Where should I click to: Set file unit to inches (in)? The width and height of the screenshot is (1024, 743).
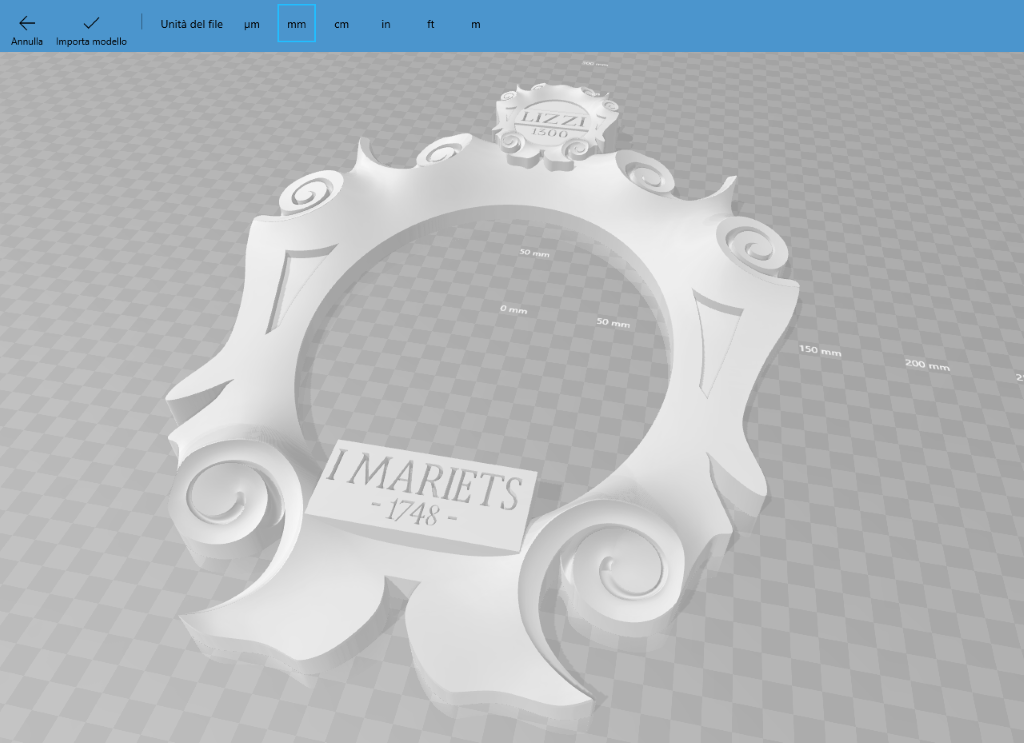click(x=385, y=24)
